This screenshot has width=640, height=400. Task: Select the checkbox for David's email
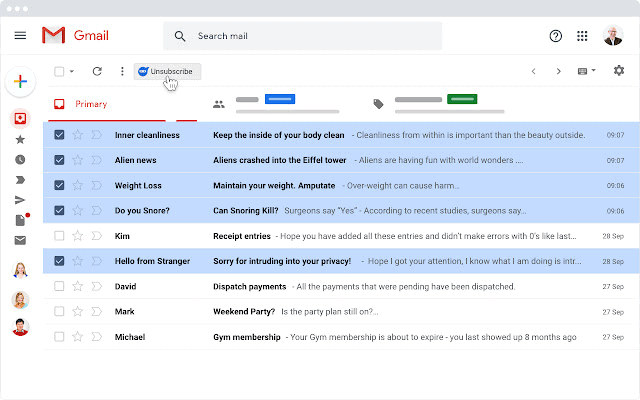(59, 286)
